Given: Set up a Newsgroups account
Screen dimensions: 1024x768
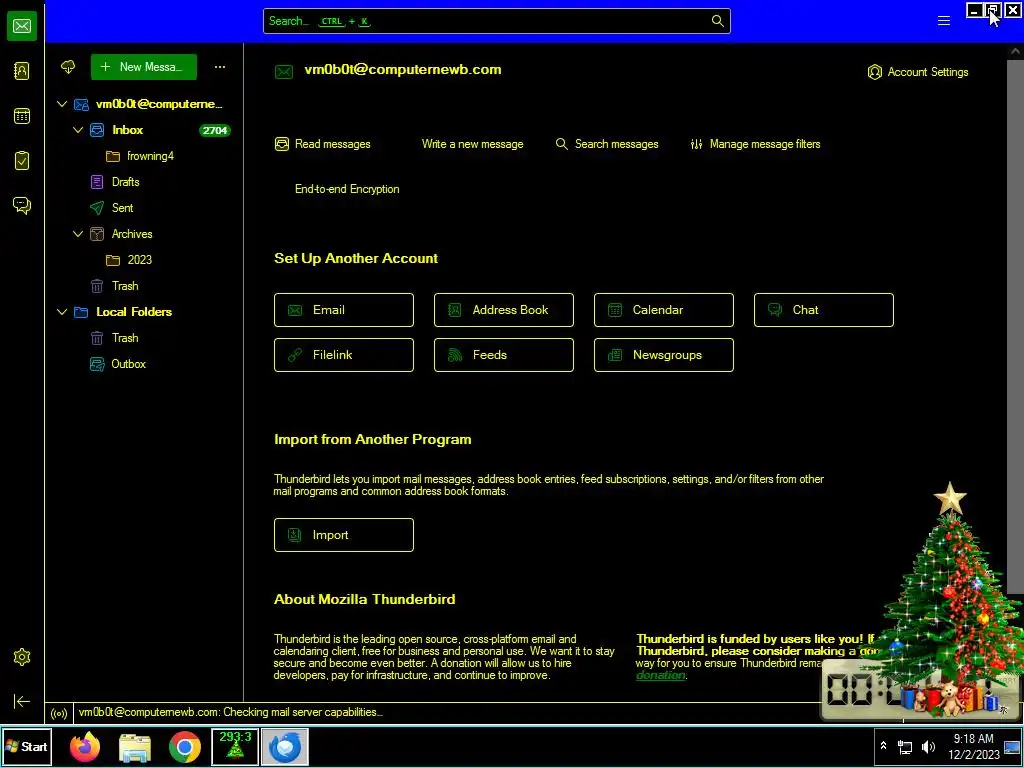Looking at the screenshot, I should (x=664, y=355).
